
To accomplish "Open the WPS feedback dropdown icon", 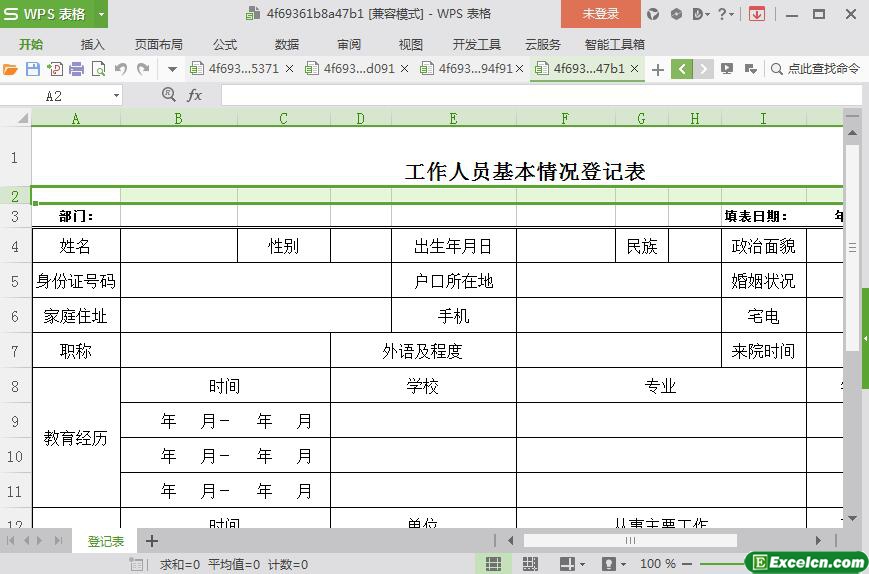I will pyautogui.click(x=701, y=14).
